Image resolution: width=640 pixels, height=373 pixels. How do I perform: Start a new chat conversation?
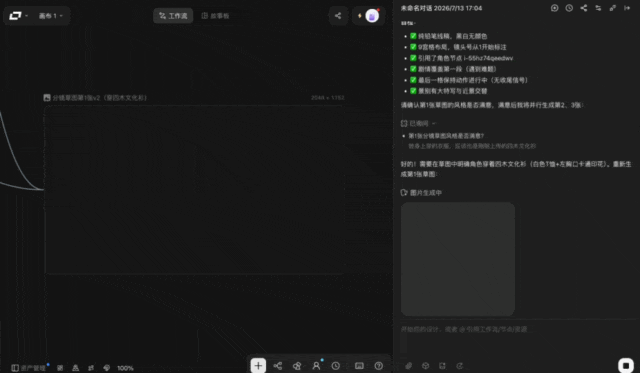(x=554, y=8)
